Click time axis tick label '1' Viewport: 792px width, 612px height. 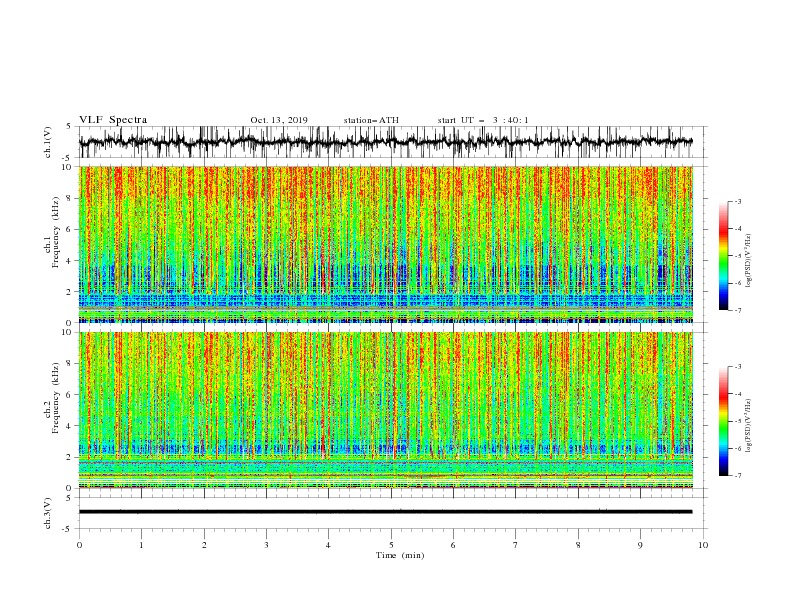[x=141, y=545]
